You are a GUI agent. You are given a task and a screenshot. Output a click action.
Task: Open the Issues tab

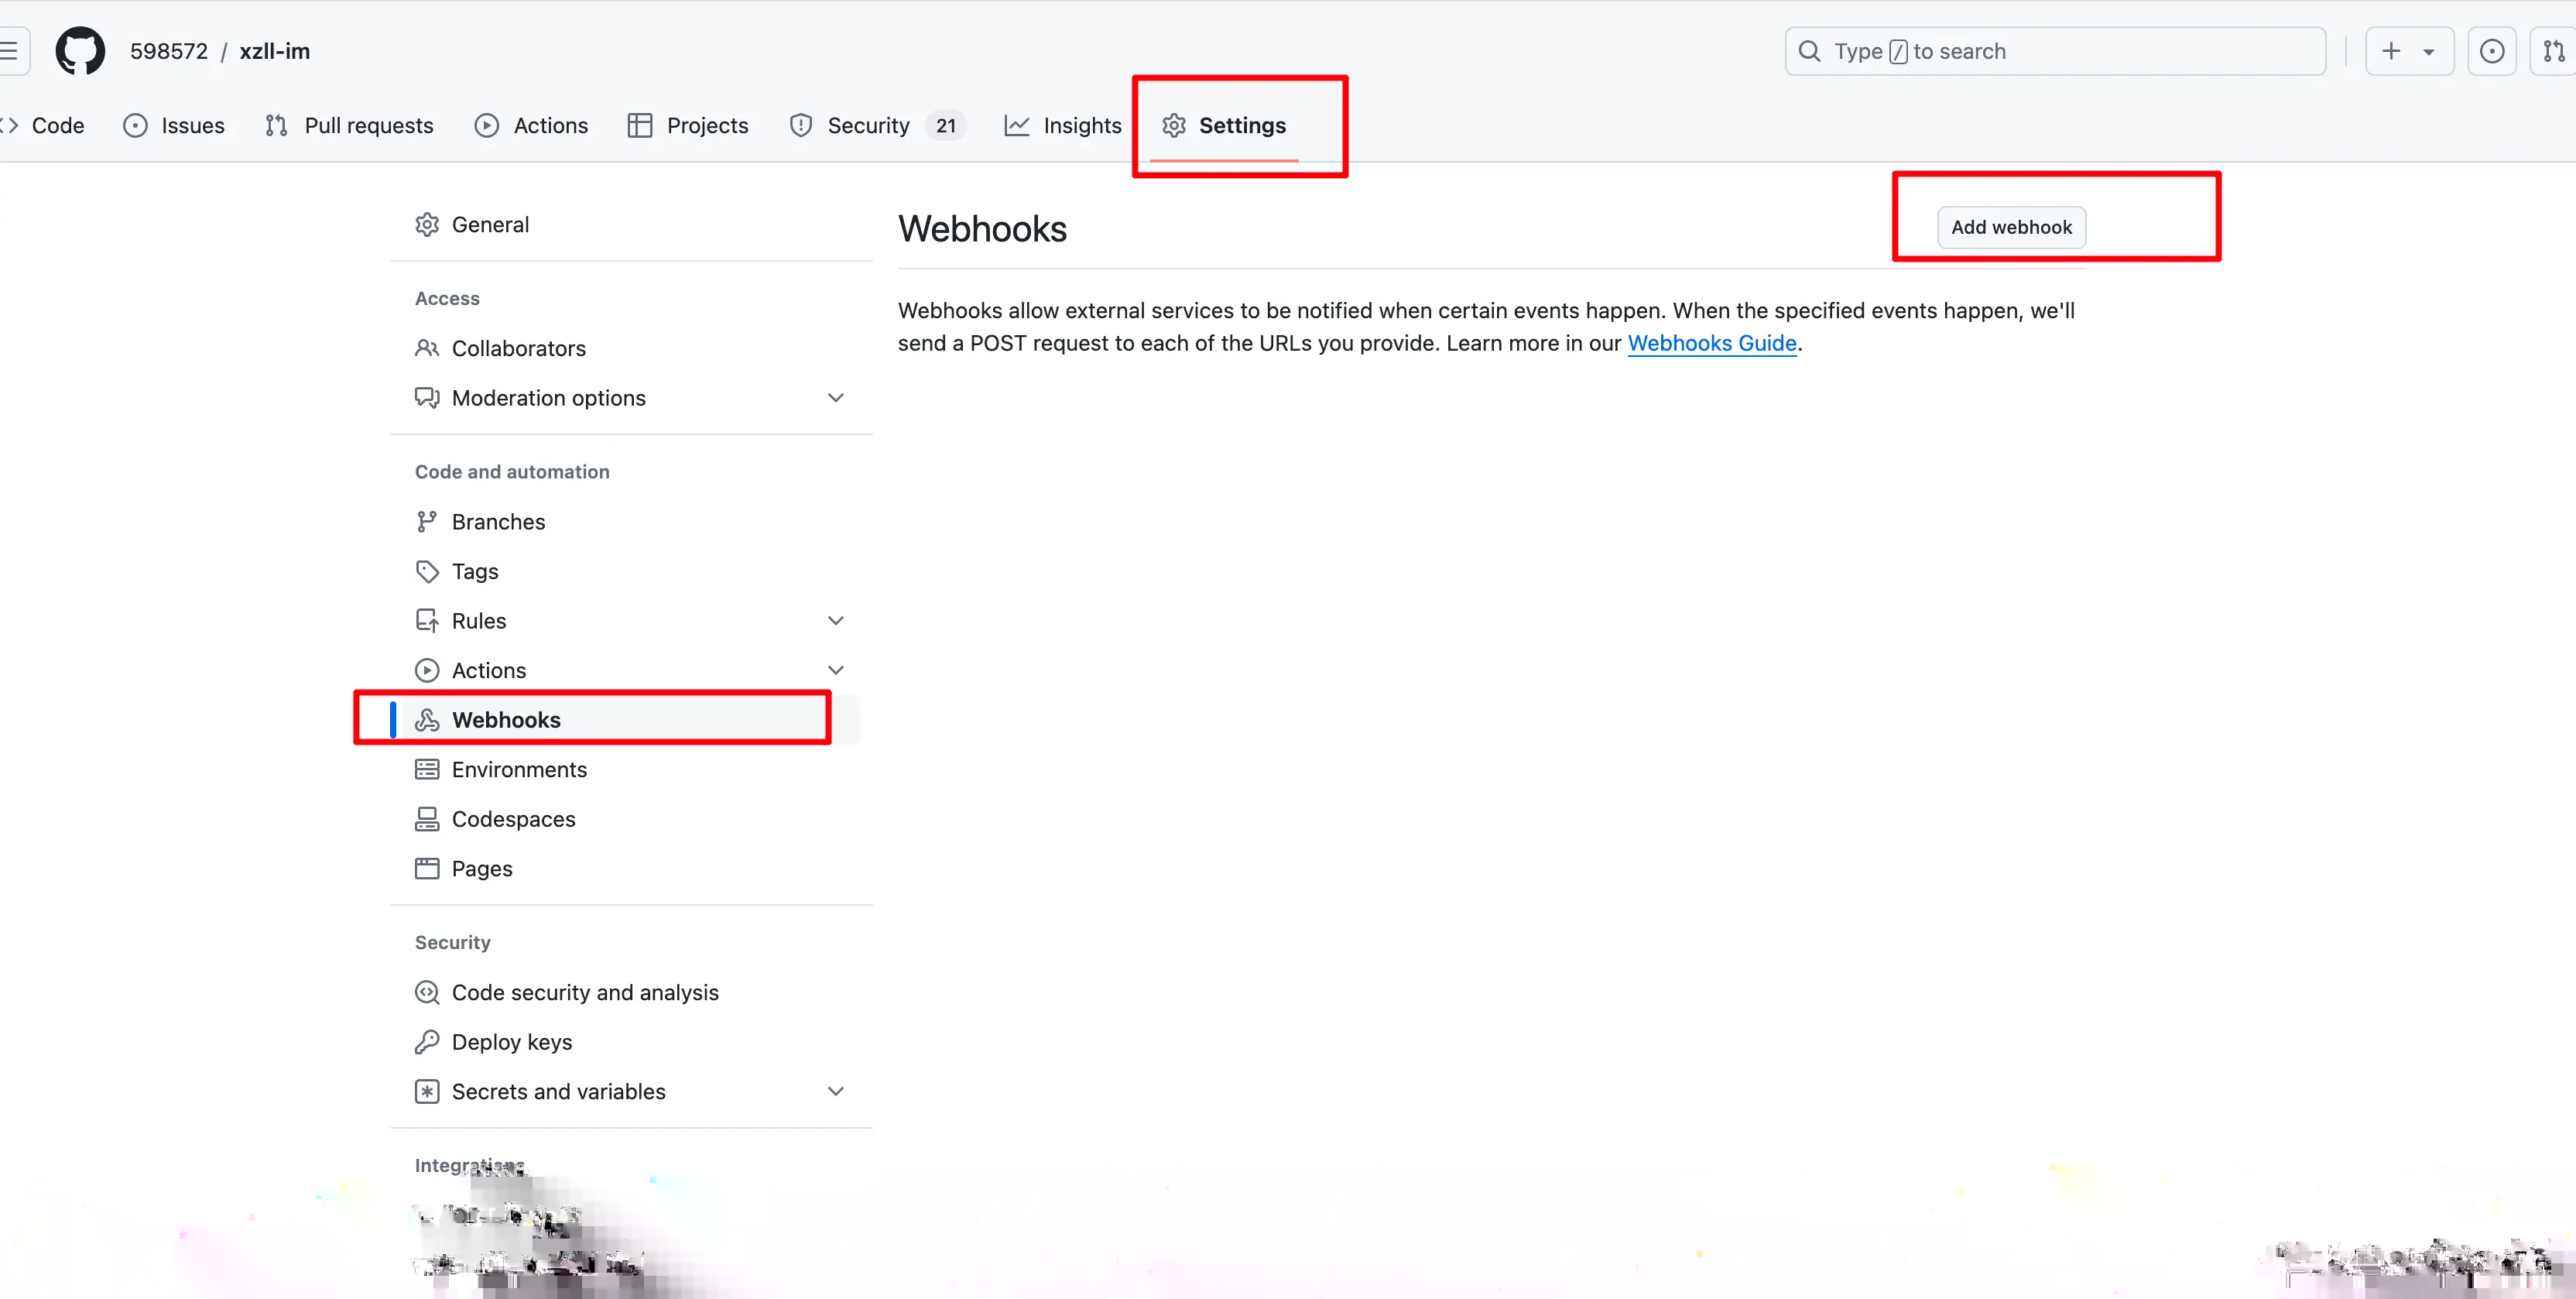point(174,125)
